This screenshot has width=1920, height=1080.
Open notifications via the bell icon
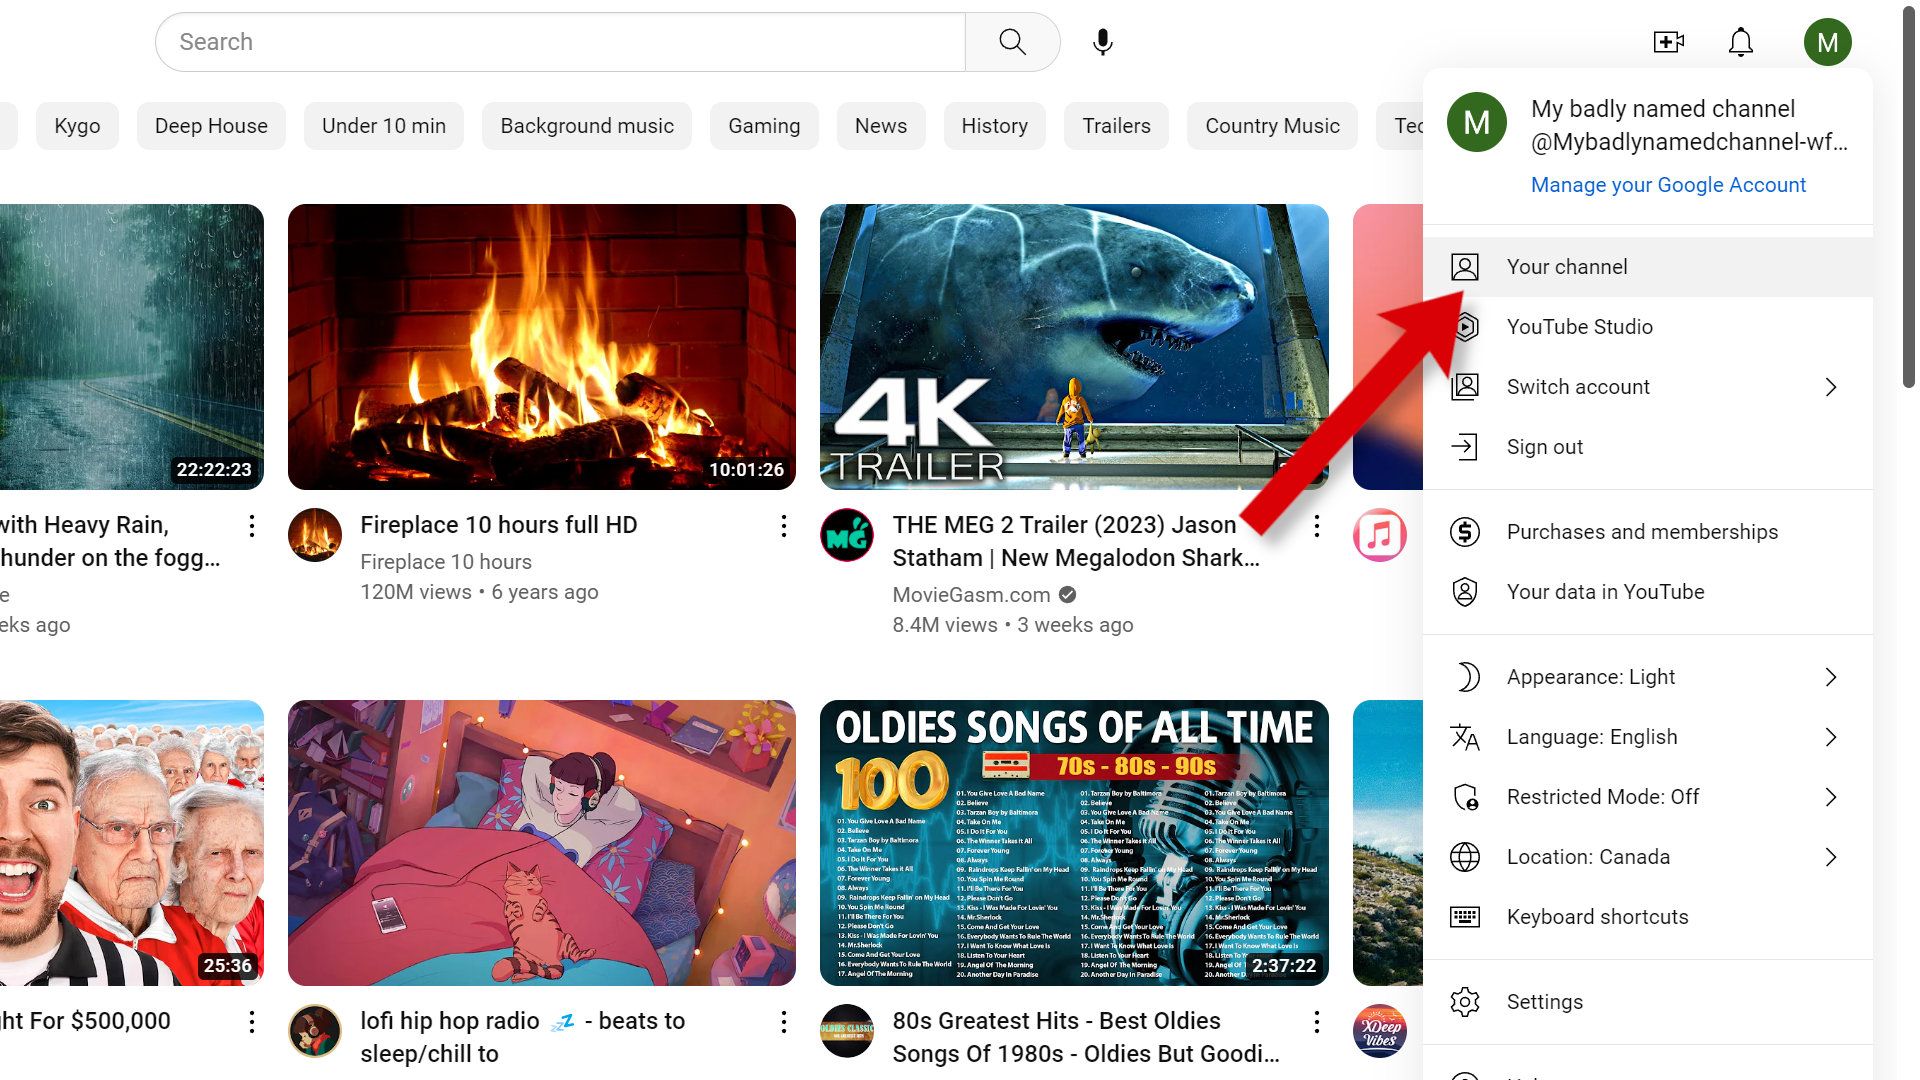pyautogui.click(x=1739, y=41)
